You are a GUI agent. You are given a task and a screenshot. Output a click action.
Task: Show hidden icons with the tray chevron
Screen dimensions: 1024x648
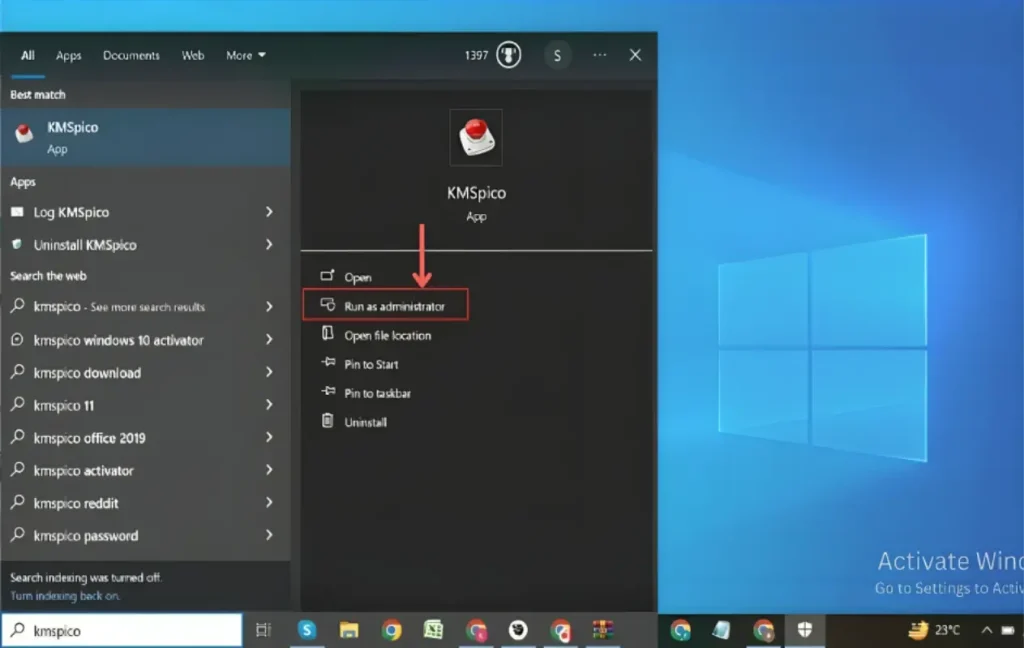click(985, 631)
